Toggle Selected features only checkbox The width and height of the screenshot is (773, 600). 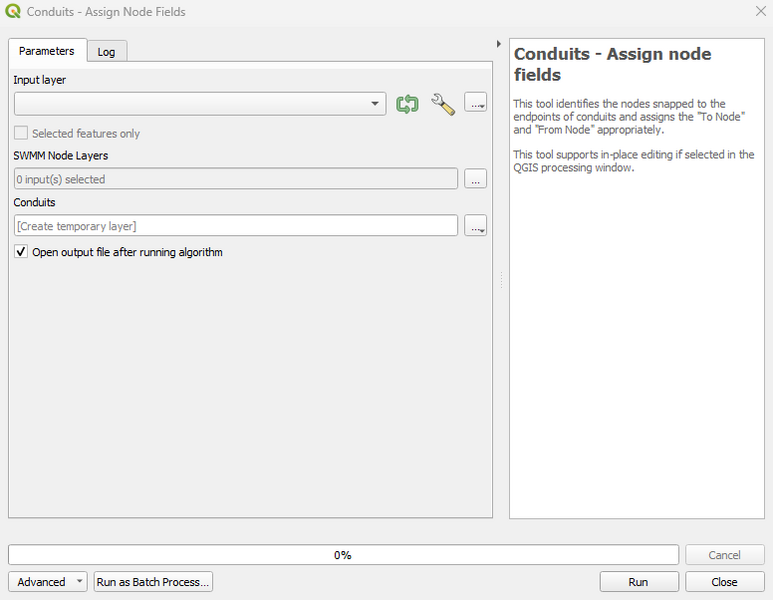click(21, 133)
